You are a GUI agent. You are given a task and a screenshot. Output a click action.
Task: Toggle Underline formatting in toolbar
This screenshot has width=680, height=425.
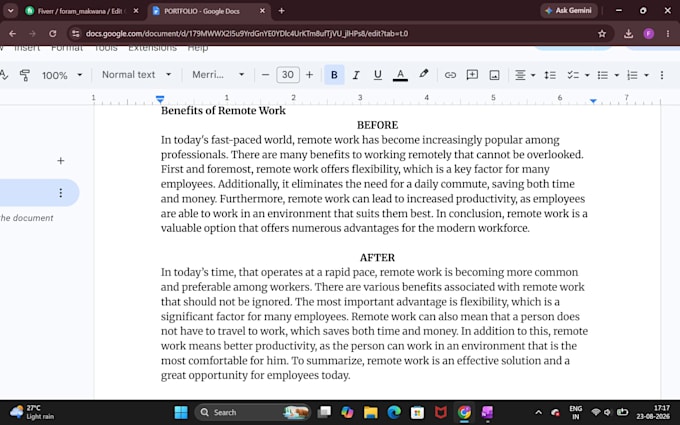[x=378, y=75]
